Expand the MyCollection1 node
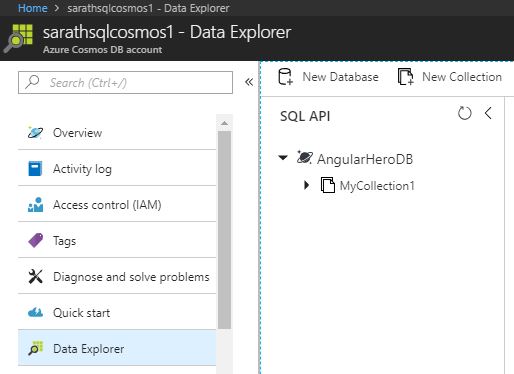514x374 pixels. point(307,185)
